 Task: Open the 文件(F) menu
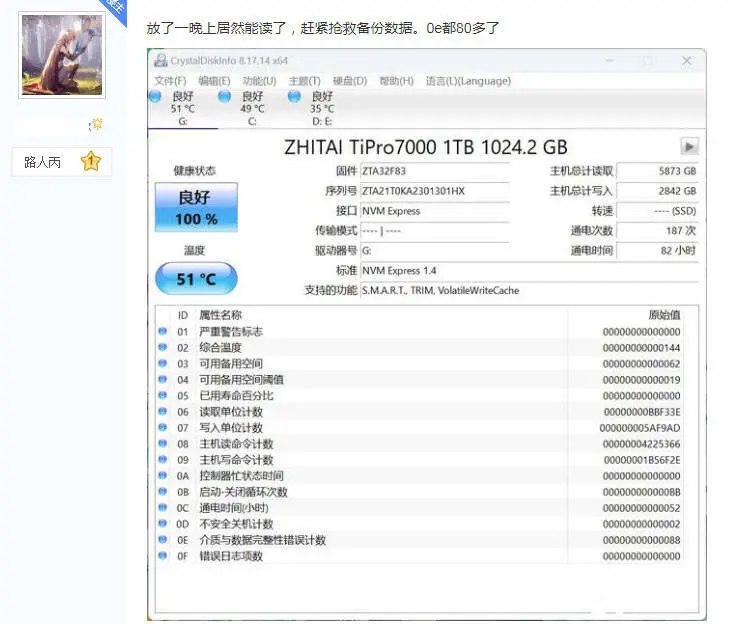click(170, 81)
